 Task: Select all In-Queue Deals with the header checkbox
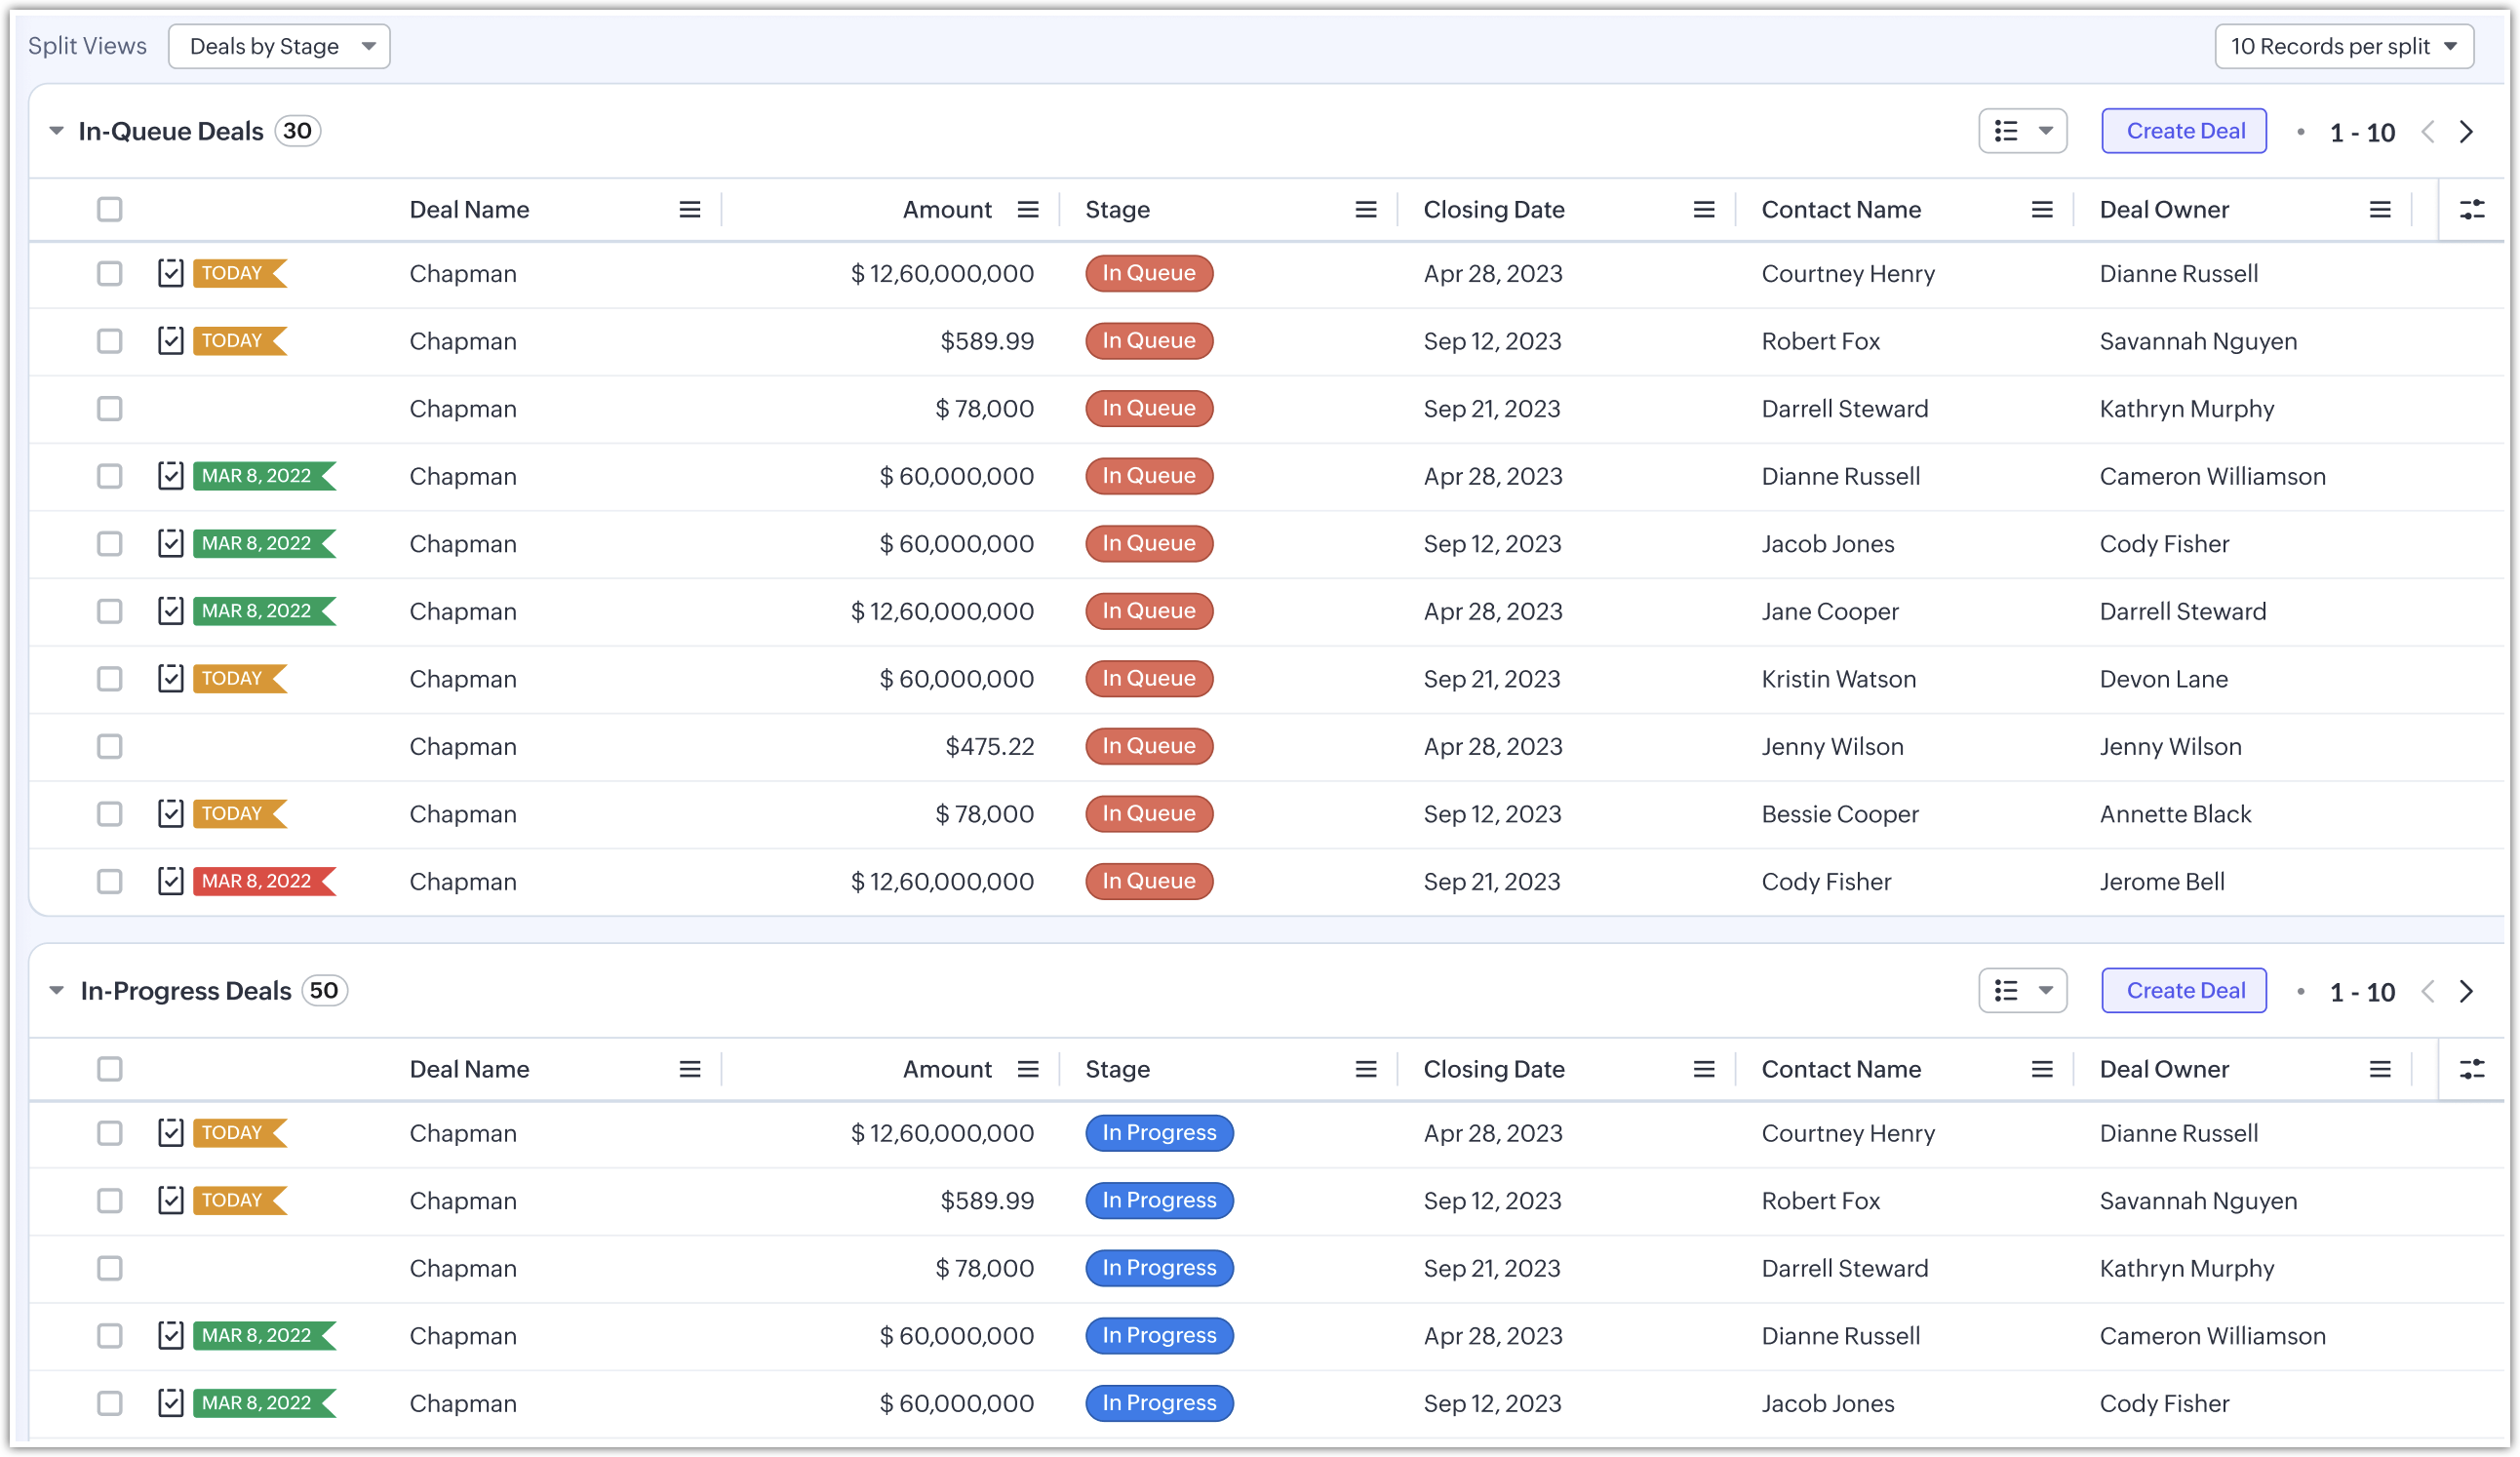110,209
